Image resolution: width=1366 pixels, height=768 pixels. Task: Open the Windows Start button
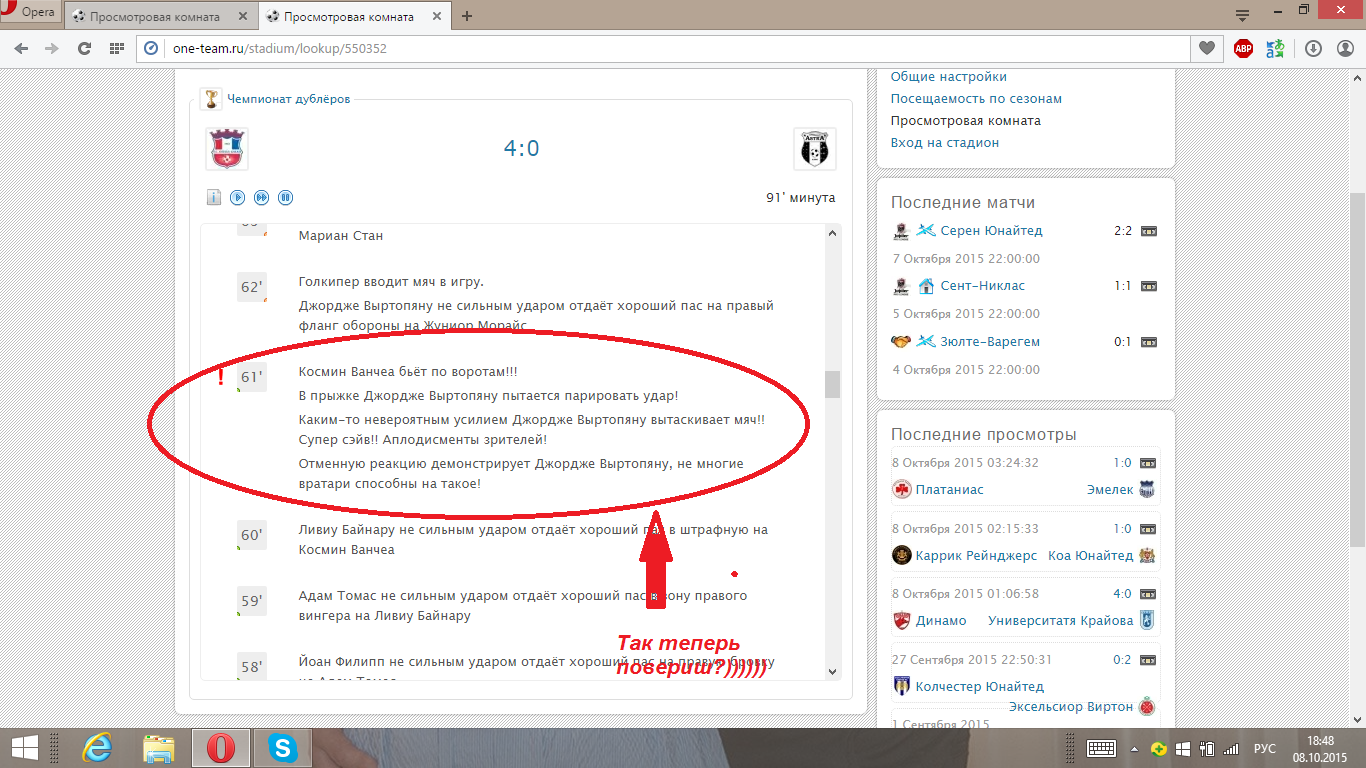pos(23,748)
